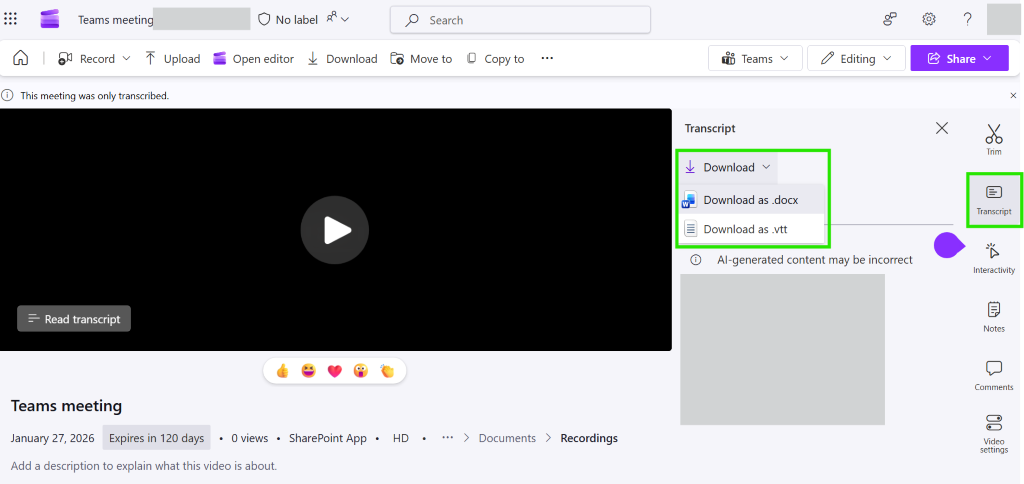Go to the Home icon
Screen dimensions: 1024x484
point(21,59)
